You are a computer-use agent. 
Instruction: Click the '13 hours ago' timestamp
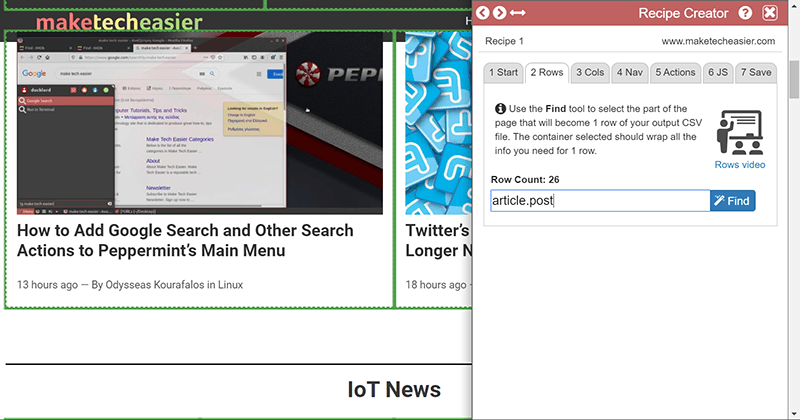pos(47,285)
